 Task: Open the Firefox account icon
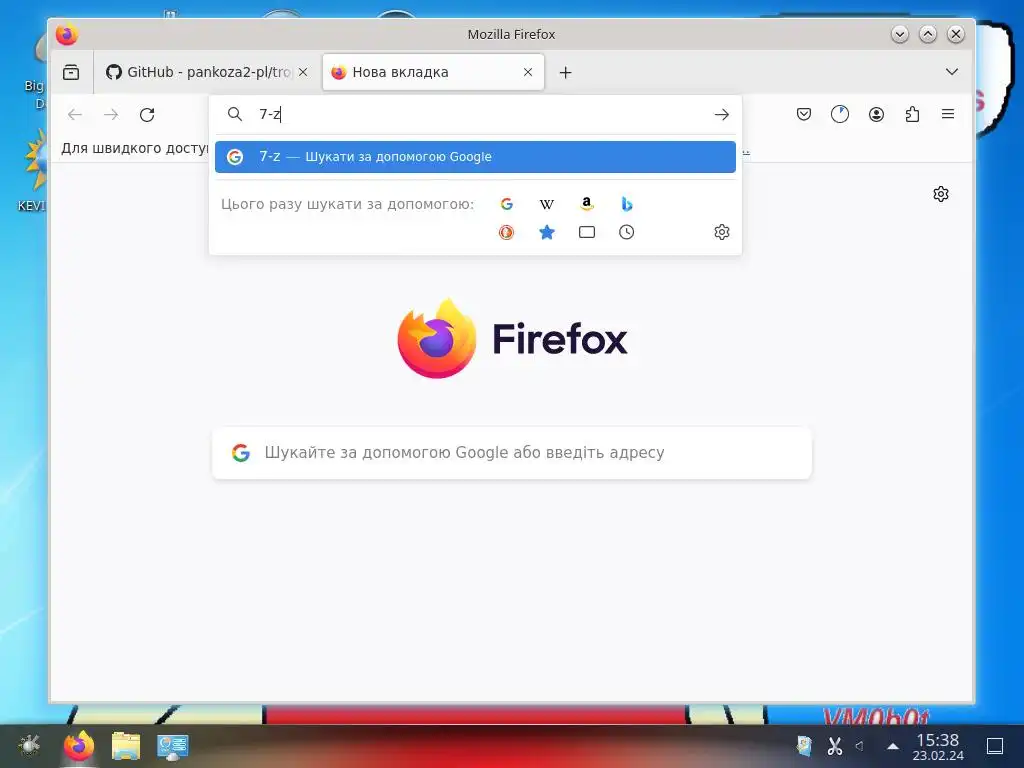(x=876, y=115)
